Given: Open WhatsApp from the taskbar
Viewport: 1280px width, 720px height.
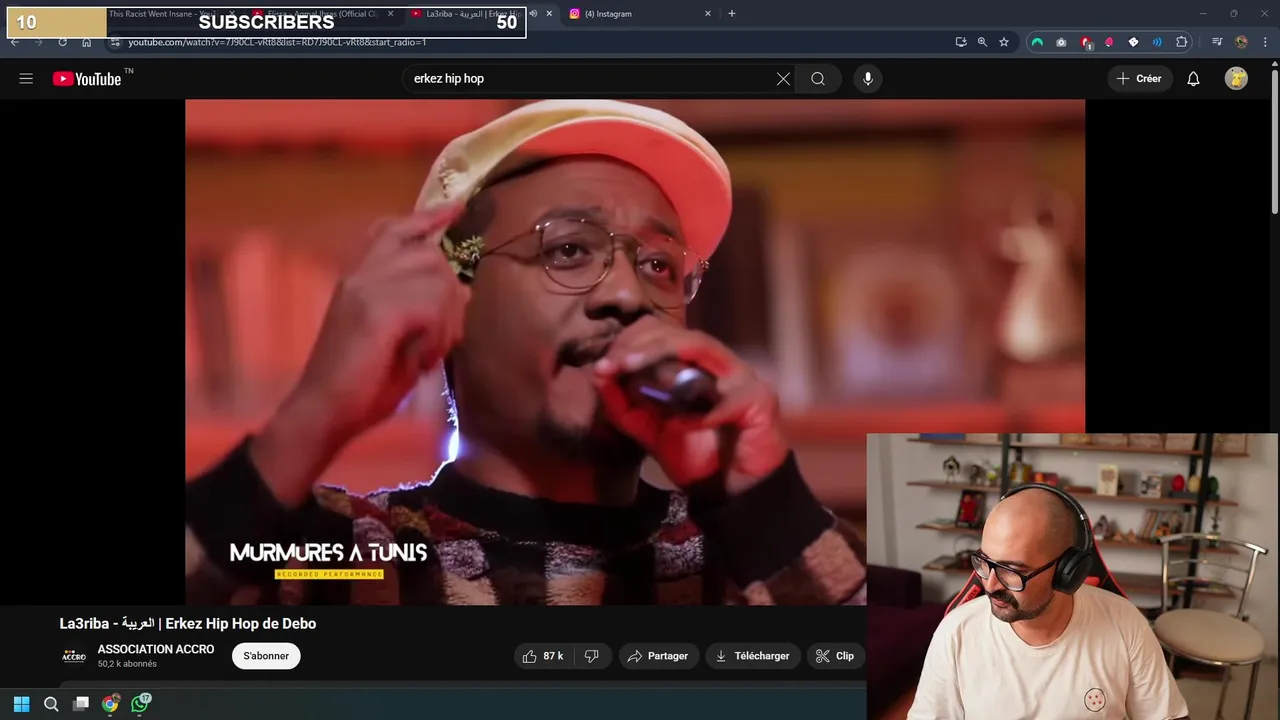Looking at the screenshot, I should 140,704.
